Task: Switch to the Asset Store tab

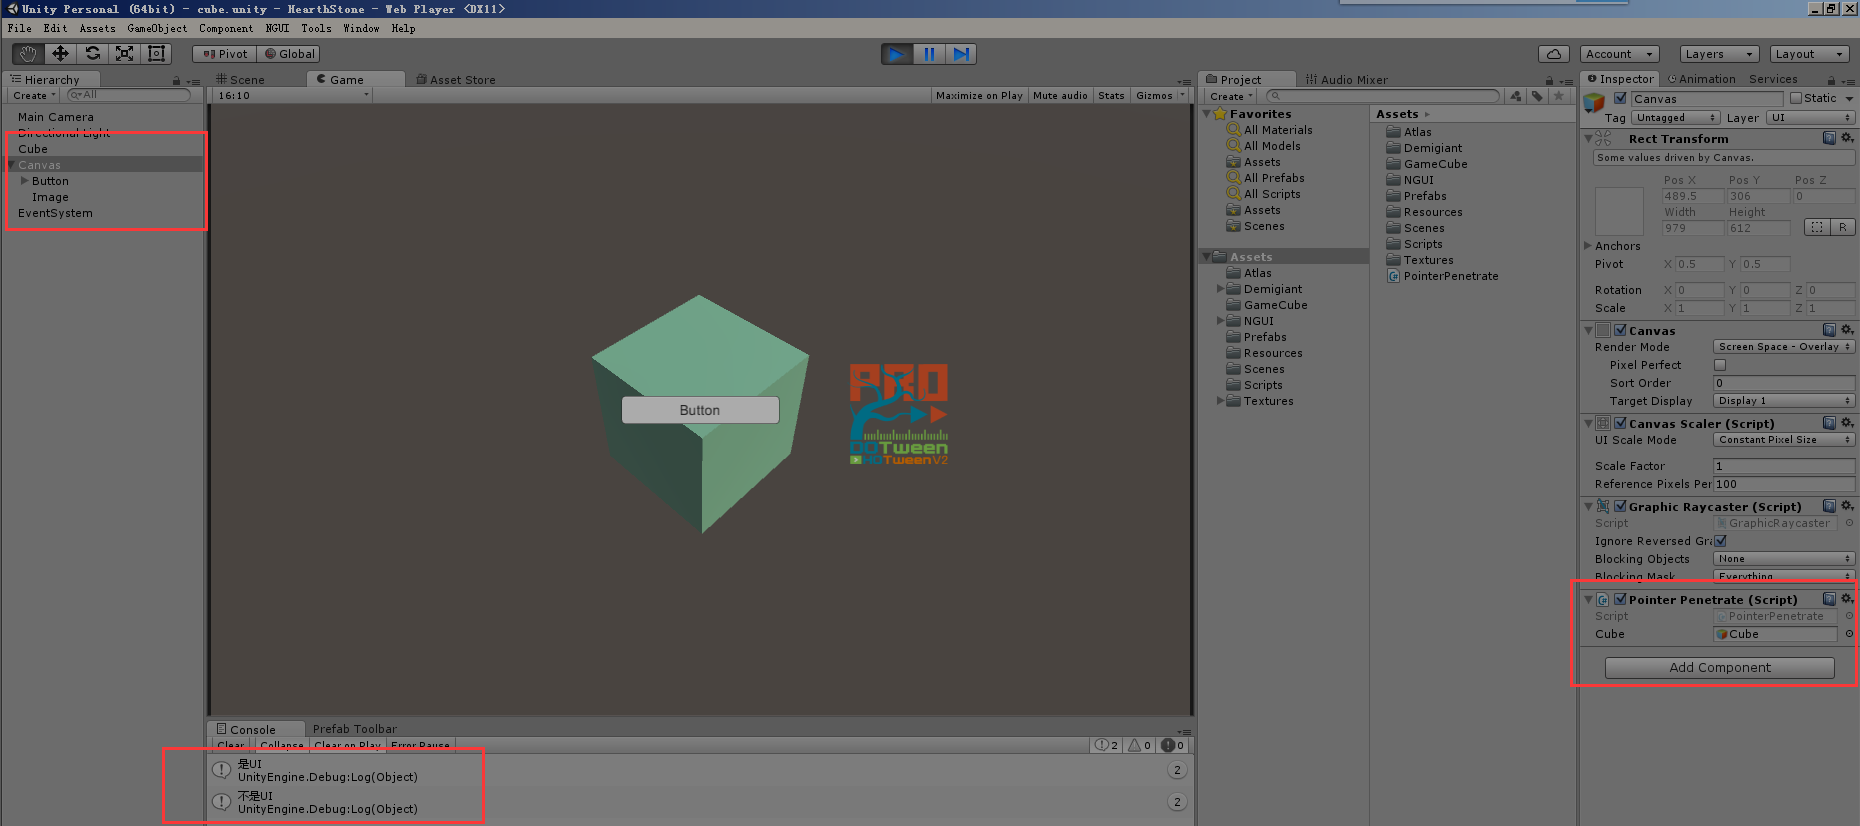Action: (x=456, y=79)
